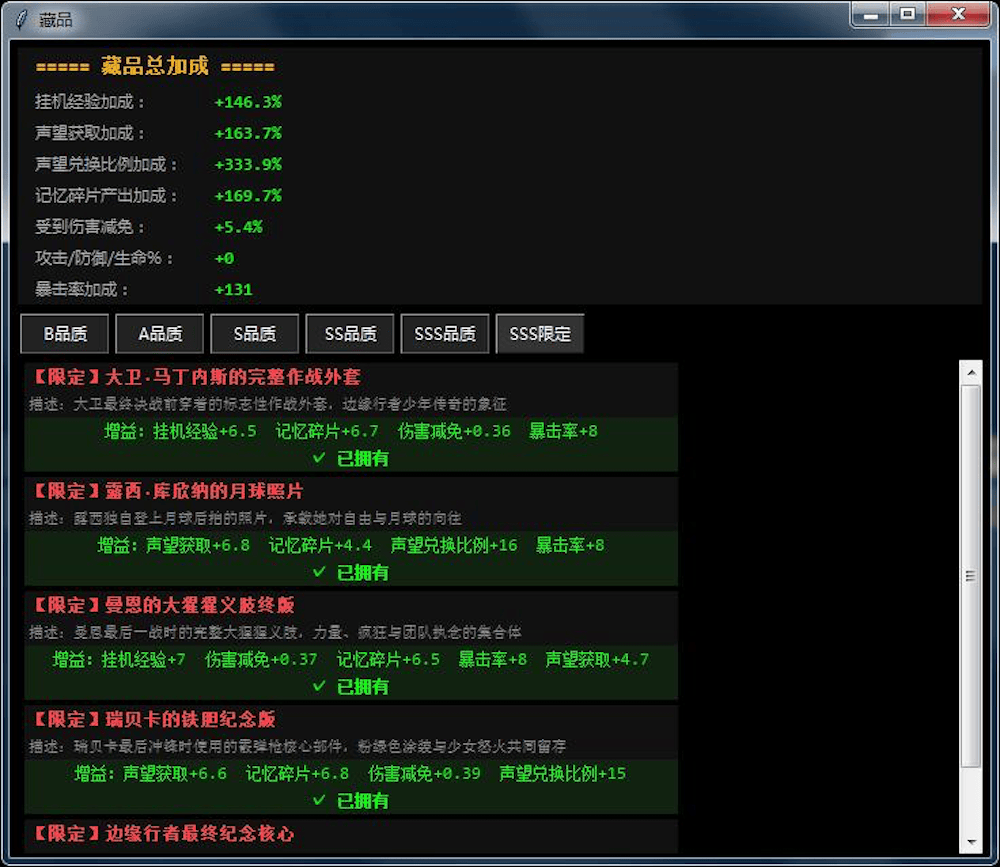
Task: Click the 声望兑换比例加成 label
Action: point(106,165)
